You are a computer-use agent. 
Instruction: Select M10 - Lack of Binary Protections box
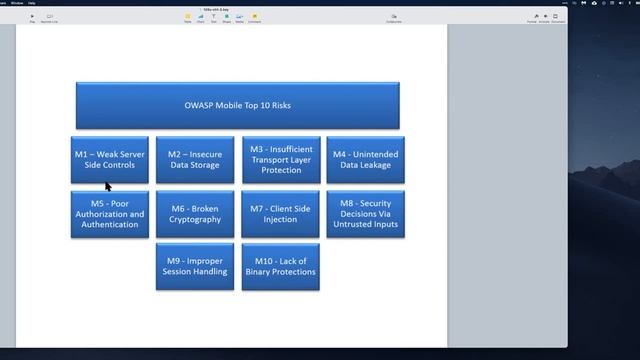point(281,267)
